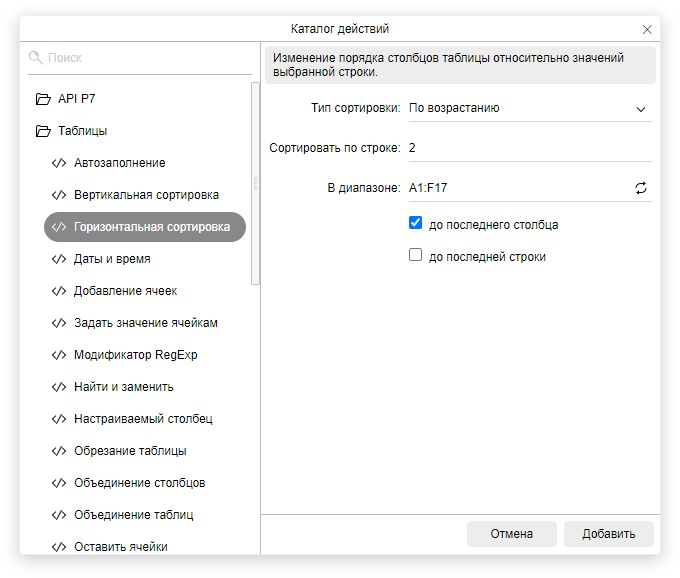The width and height of the screenshot is (680, 578).
Task: Collapse the Таблицы tree group
Action: coord(82,131)
